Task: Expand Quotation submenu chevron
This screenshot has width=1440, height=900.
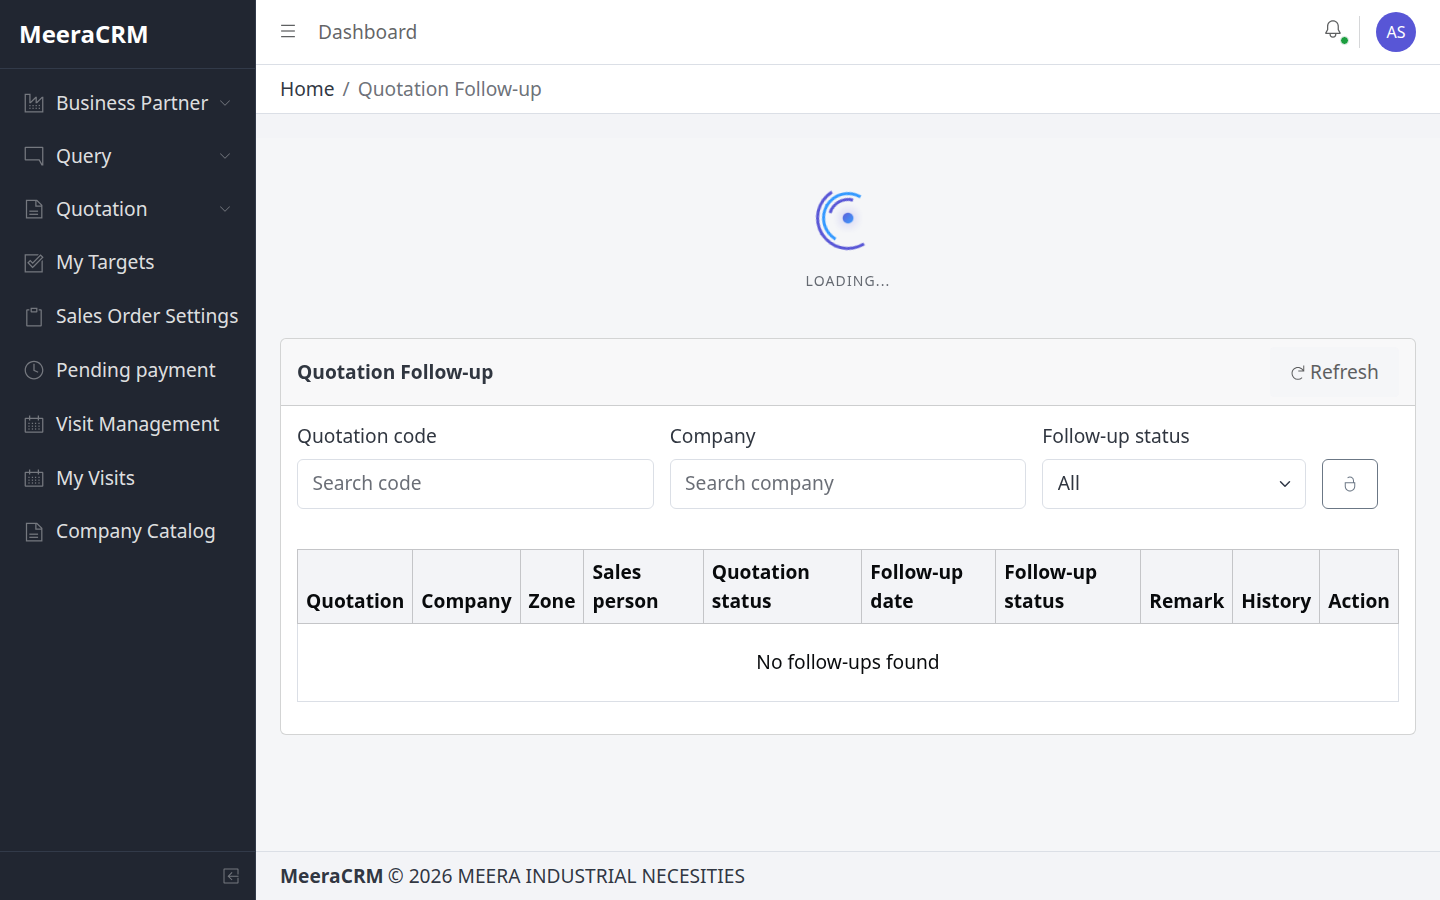Action: pyautogui.click(x=225, y=209)
